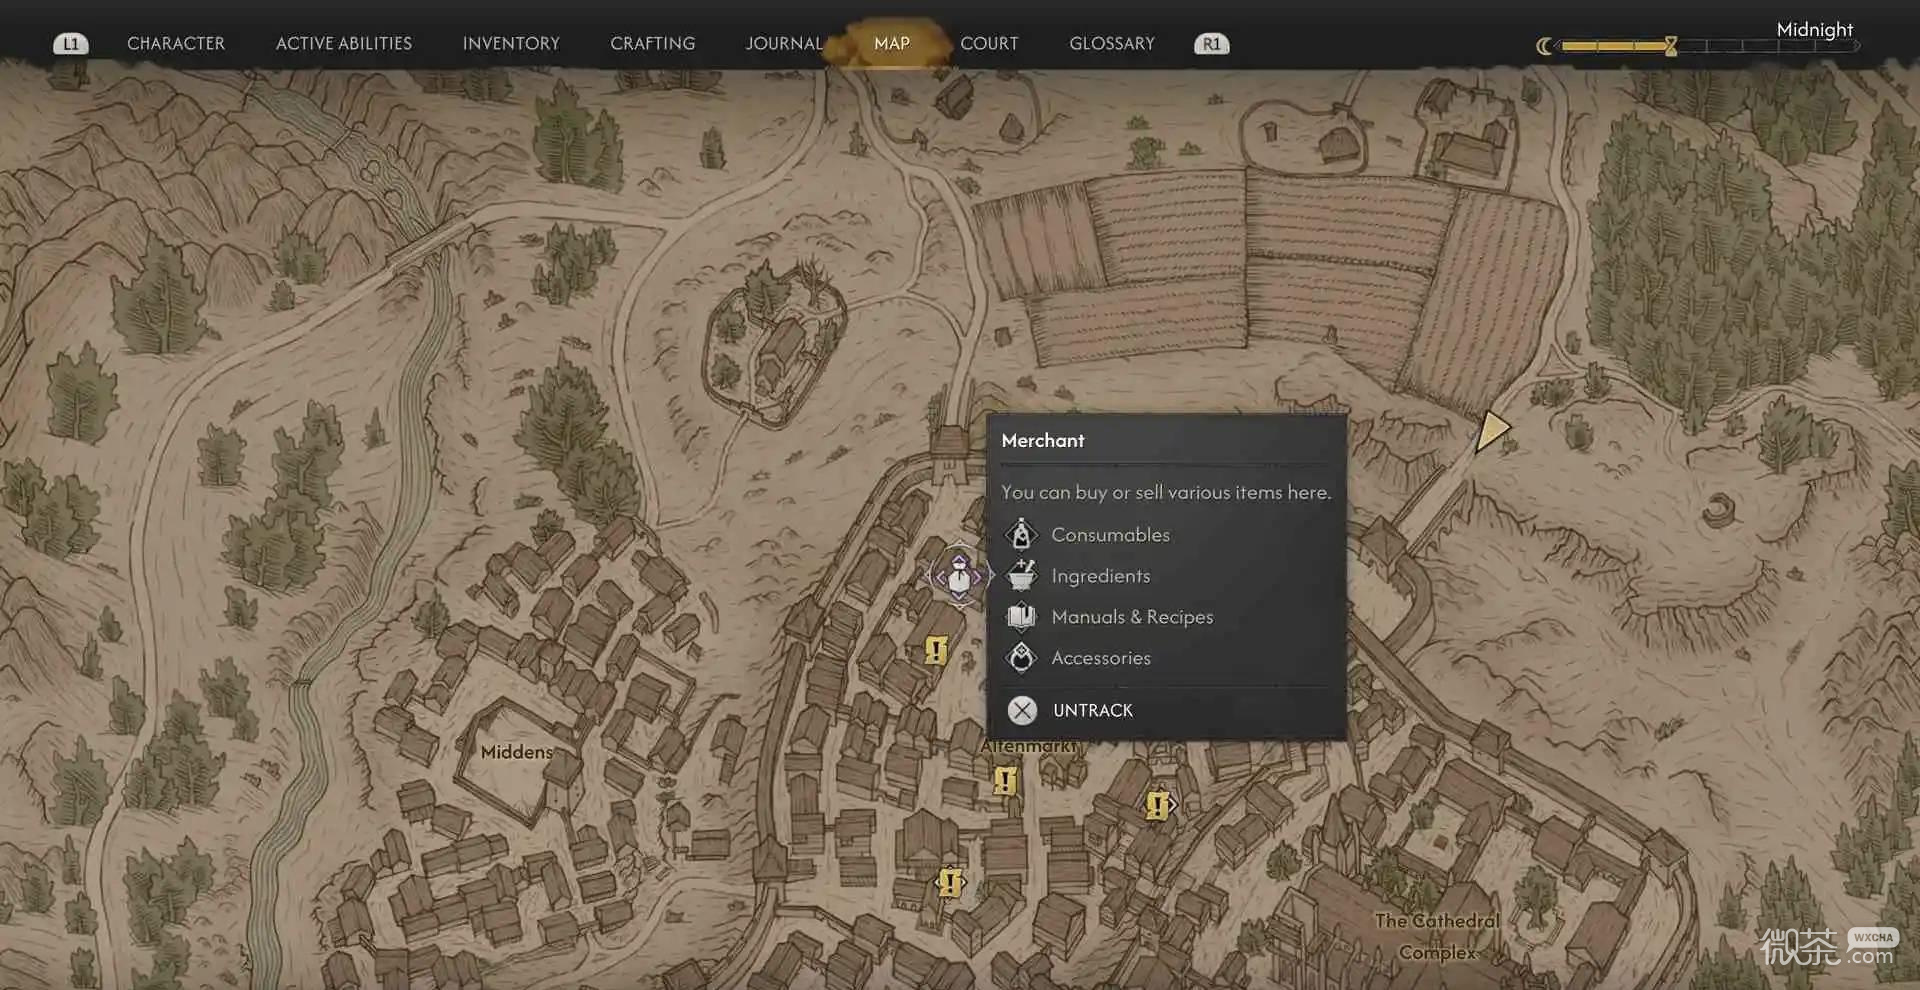Viewport: 1920px width, 990px height.
Task: Open the Inventory tab
Action: [x=511, y=43]
